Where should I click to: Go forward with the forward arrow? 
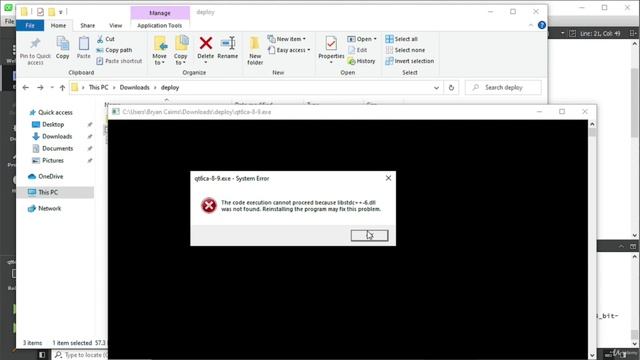coord(40,87)
